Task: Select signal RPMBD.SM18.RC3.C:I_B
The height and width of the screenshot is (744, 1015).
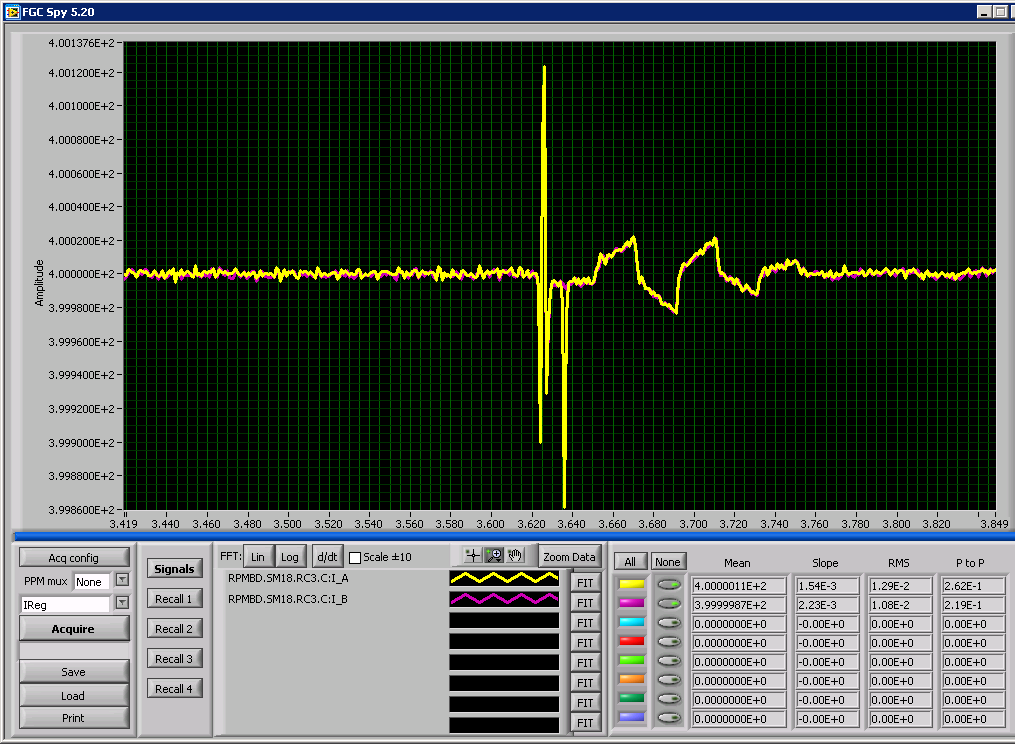Action: (288, 599)
